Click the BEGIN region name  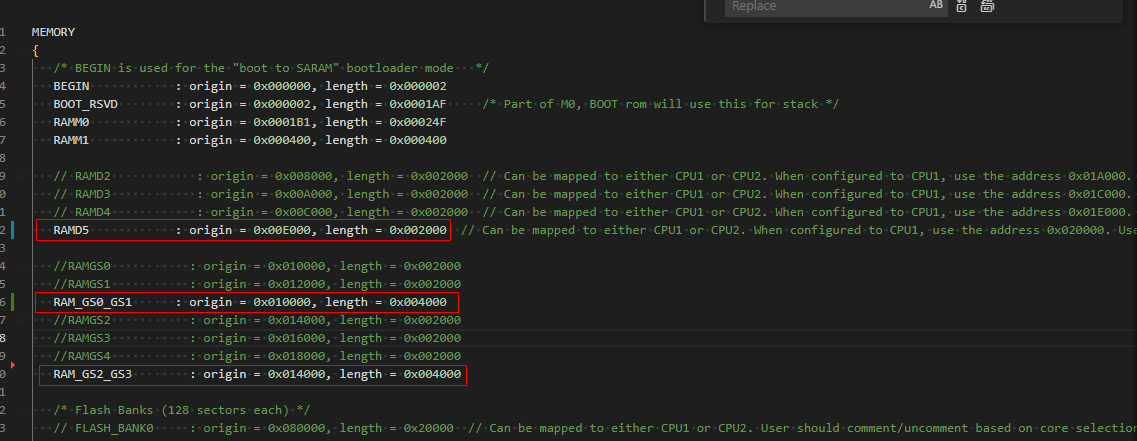pos(71,86)
